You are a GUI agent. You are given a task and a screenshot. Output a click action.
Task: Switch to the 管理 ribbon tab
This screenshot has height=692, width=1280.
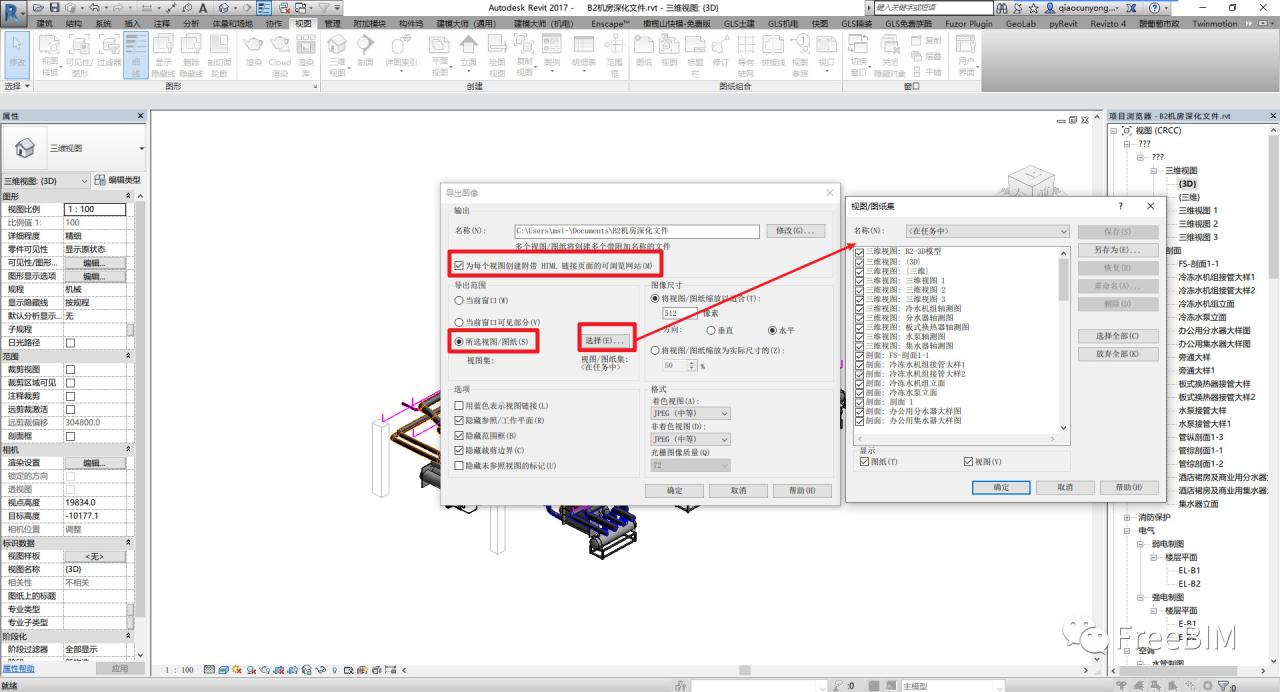333,23
